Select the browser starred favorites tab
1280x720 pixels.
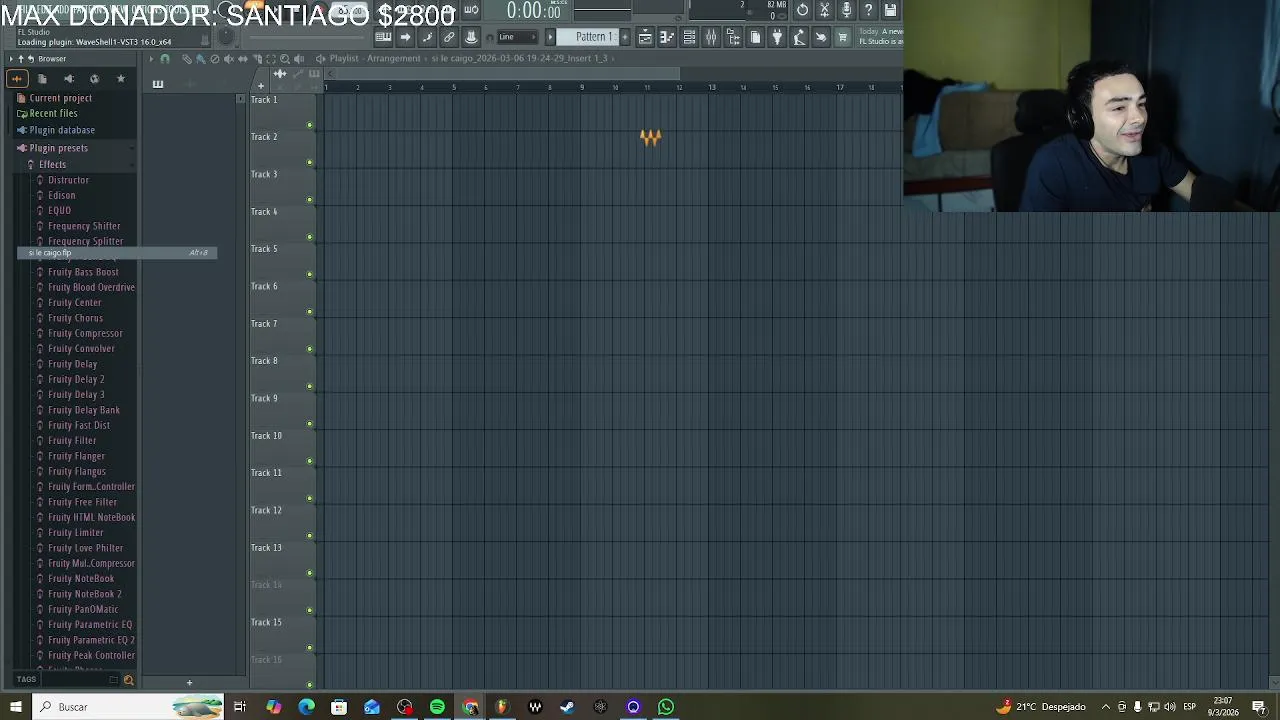click(x=121, y=79)
